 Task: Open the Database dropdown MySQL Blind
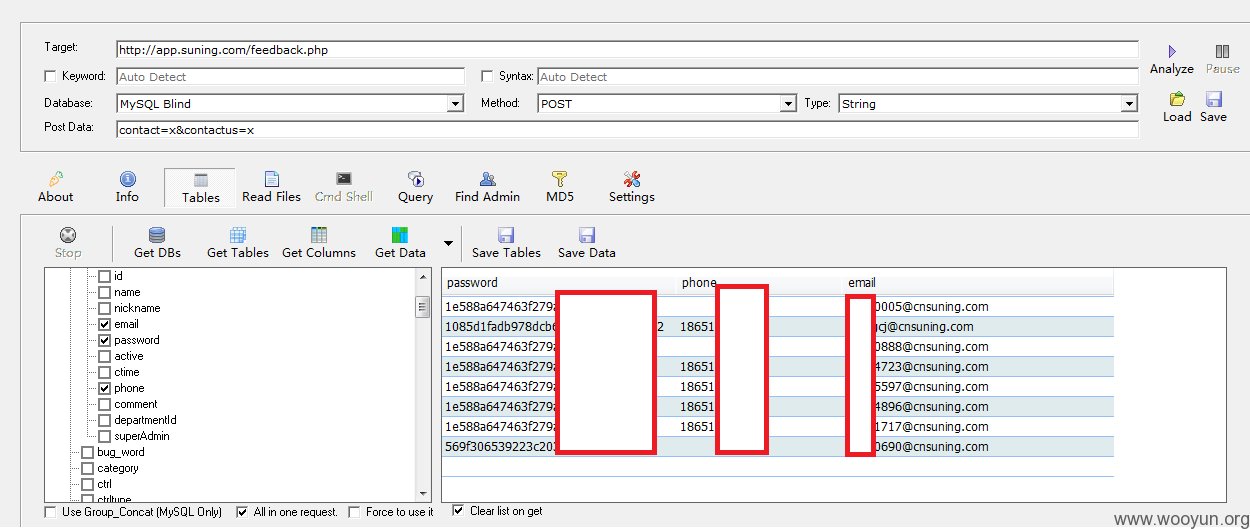[x=290, y=103]
